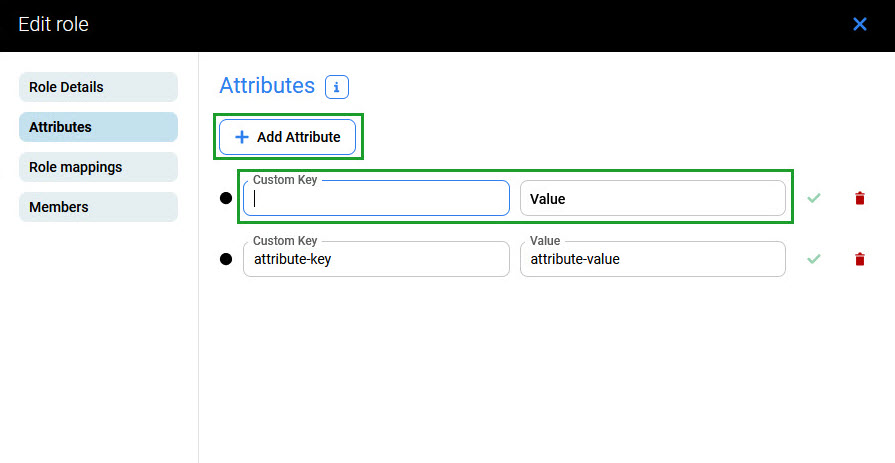Edit the attribute-key Custom Key field
The width and height of the screenshot is (895, 463).
376,260
